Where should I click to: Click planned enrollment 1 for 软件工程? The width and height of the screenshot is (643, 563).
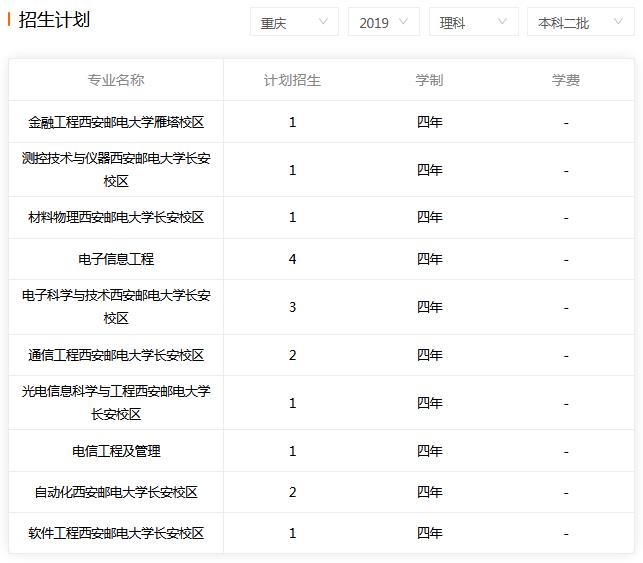click(292, 533)
